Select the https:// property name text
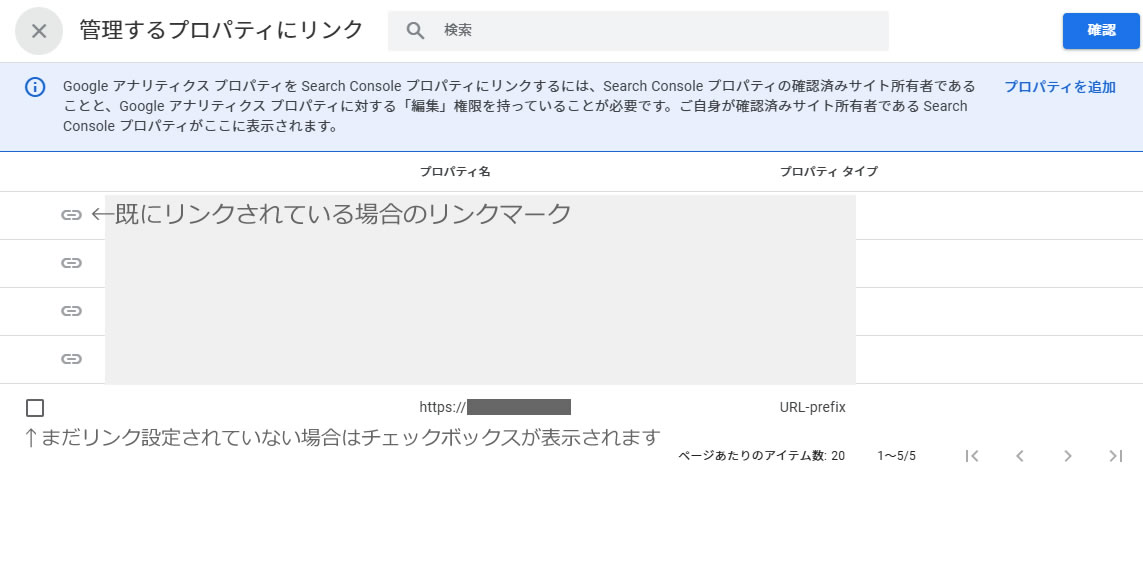The height and width of the screenshot is (574, 1143). click(495, 407)
